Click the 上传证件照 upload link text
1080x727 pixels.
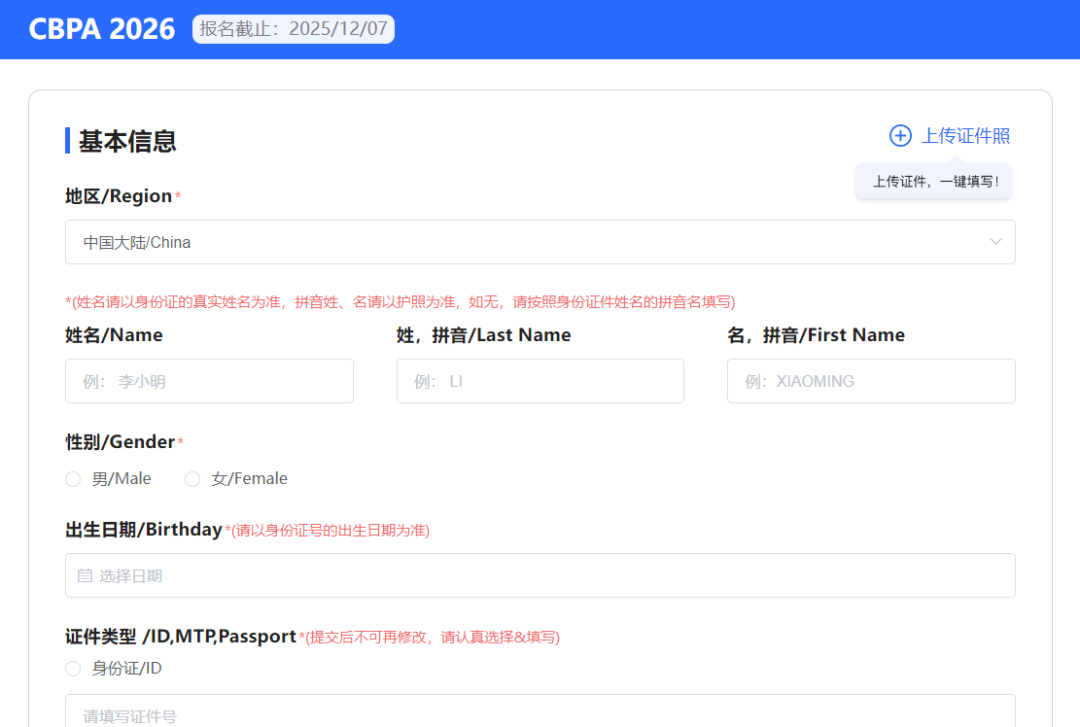point(965,136)
